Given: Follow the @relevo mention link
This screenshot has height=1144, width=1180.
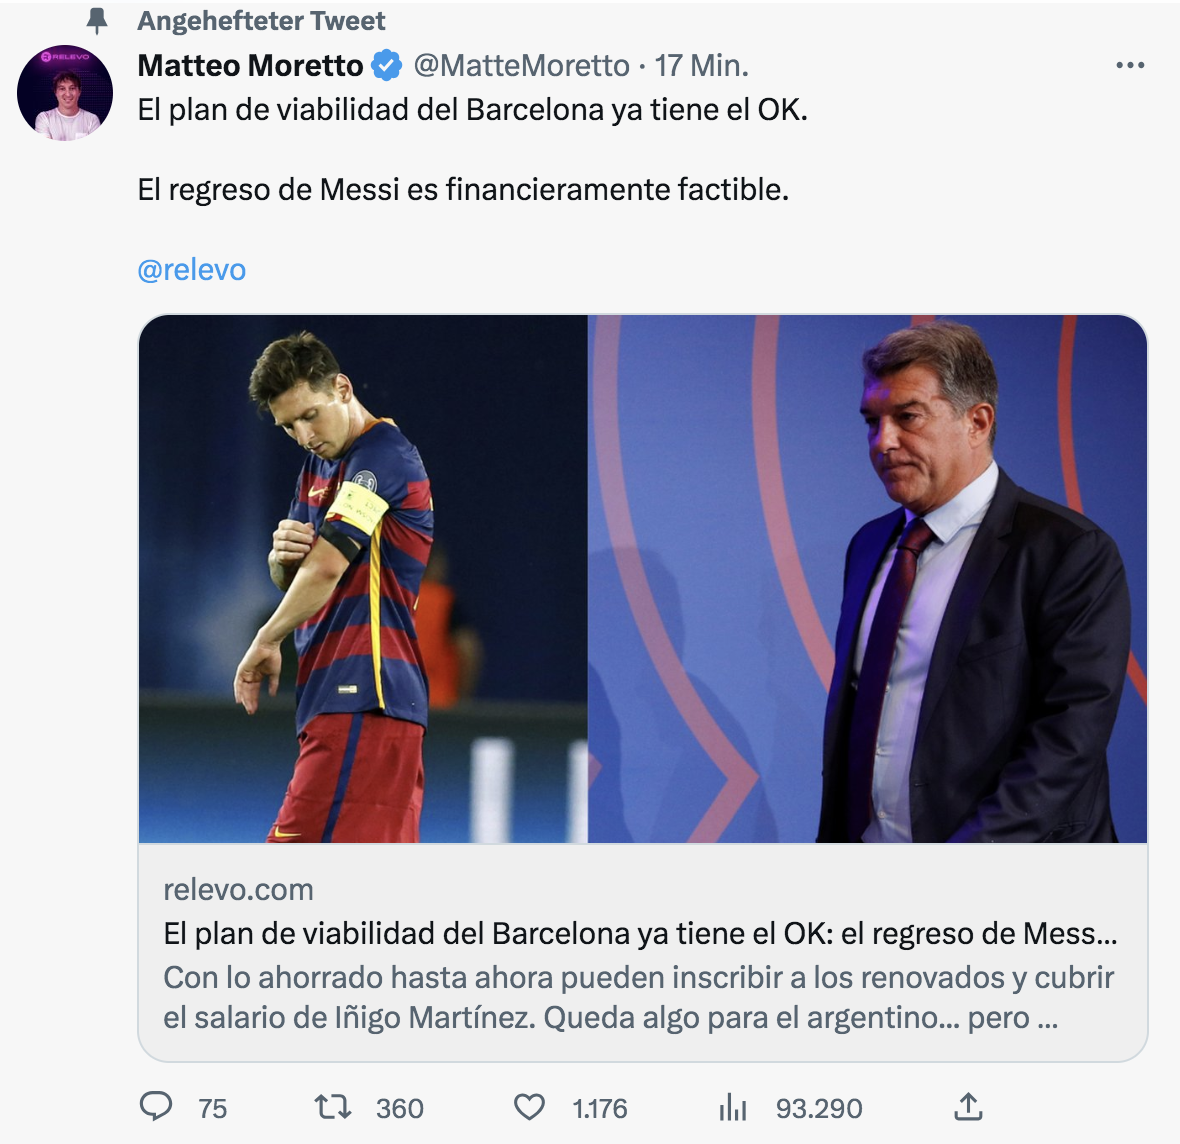Looking at the screenshot, I should pyautogui.click(x=191, y=270).
